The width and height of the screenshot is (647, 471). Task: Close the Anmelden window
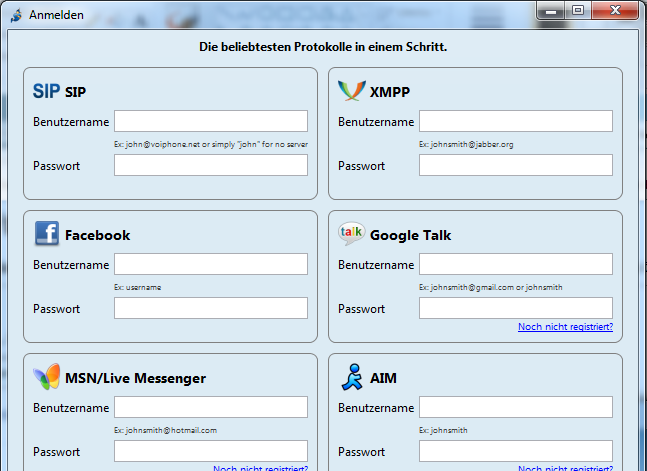615,10
